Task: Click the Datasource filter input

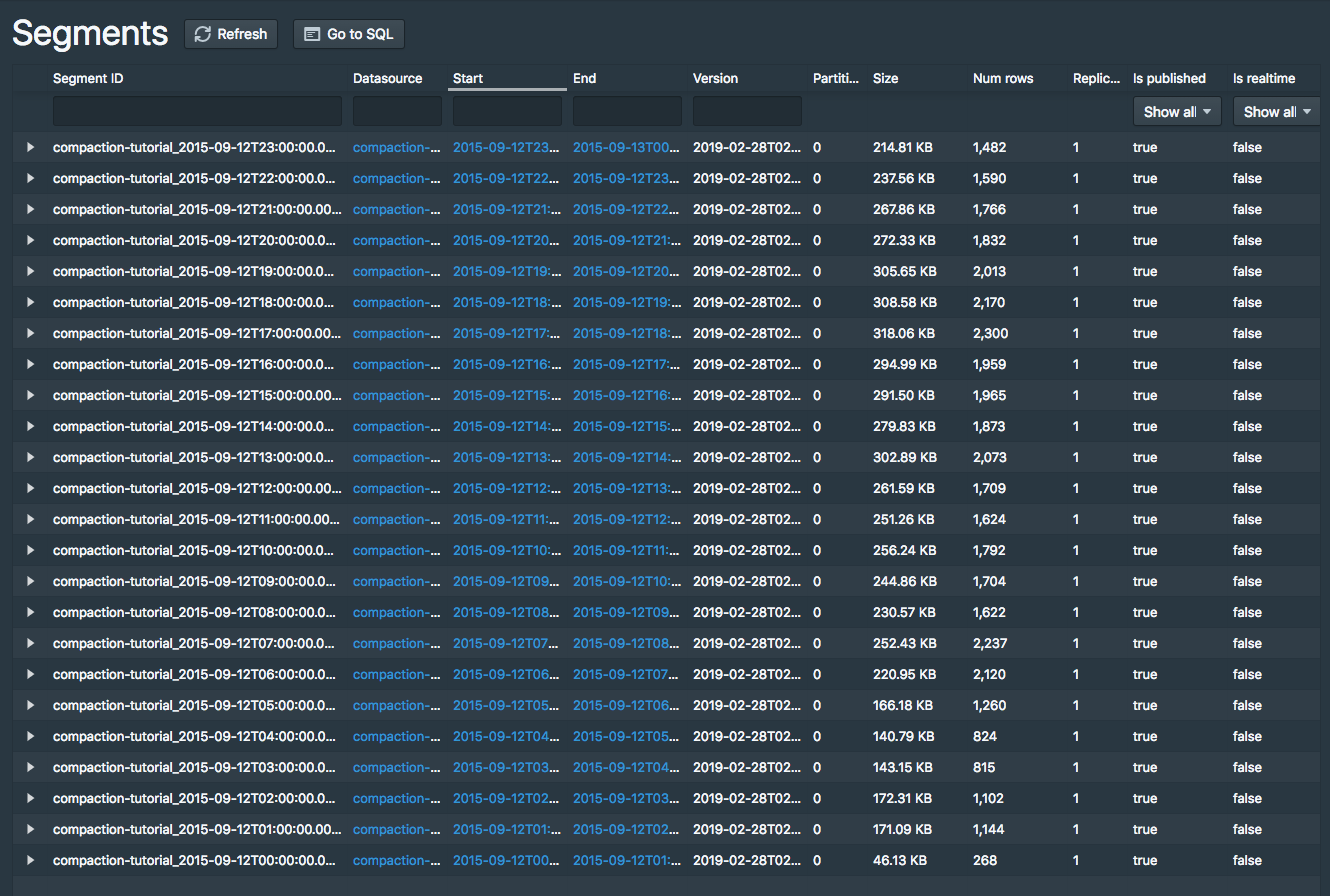Action: [396, 111]
